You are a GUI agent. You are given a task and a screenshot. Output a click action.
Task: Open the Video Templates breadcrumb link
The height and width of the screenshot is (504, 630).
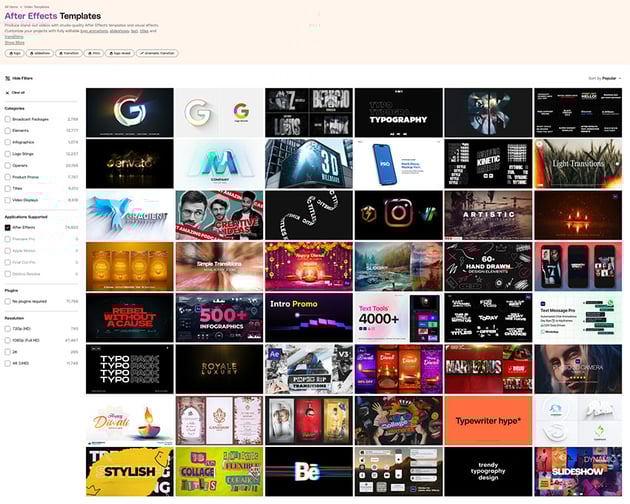click(x=37, y=7)
